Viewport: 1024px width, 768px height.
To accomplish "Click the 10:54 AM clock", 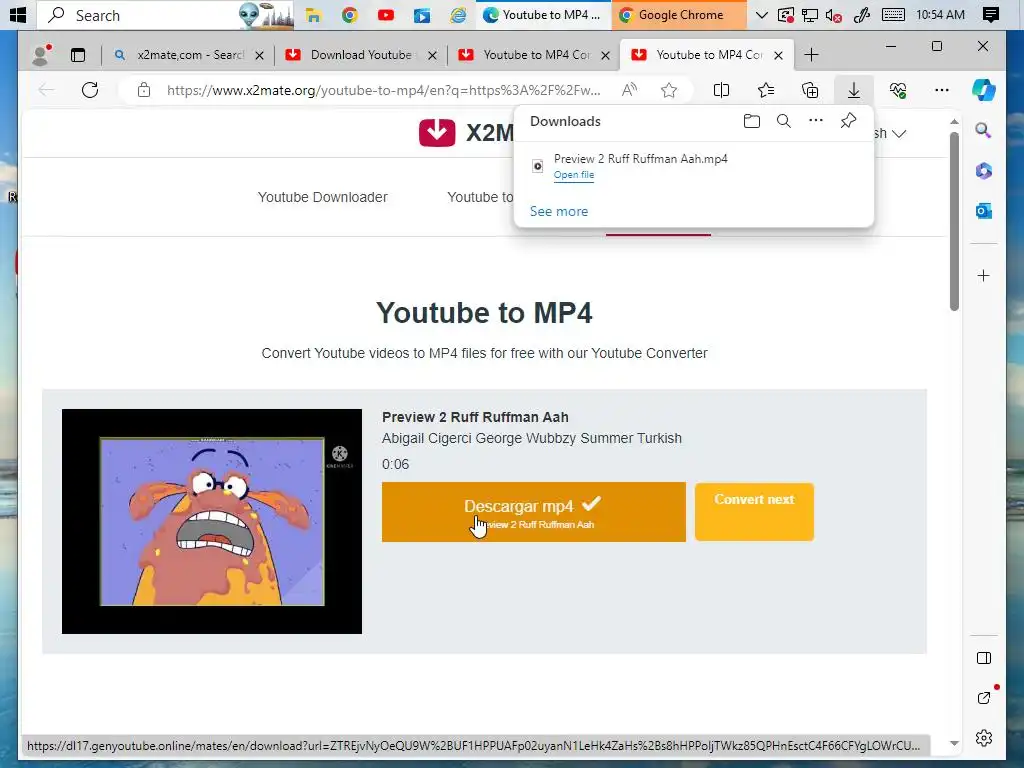I will click(x=940, y=14).
